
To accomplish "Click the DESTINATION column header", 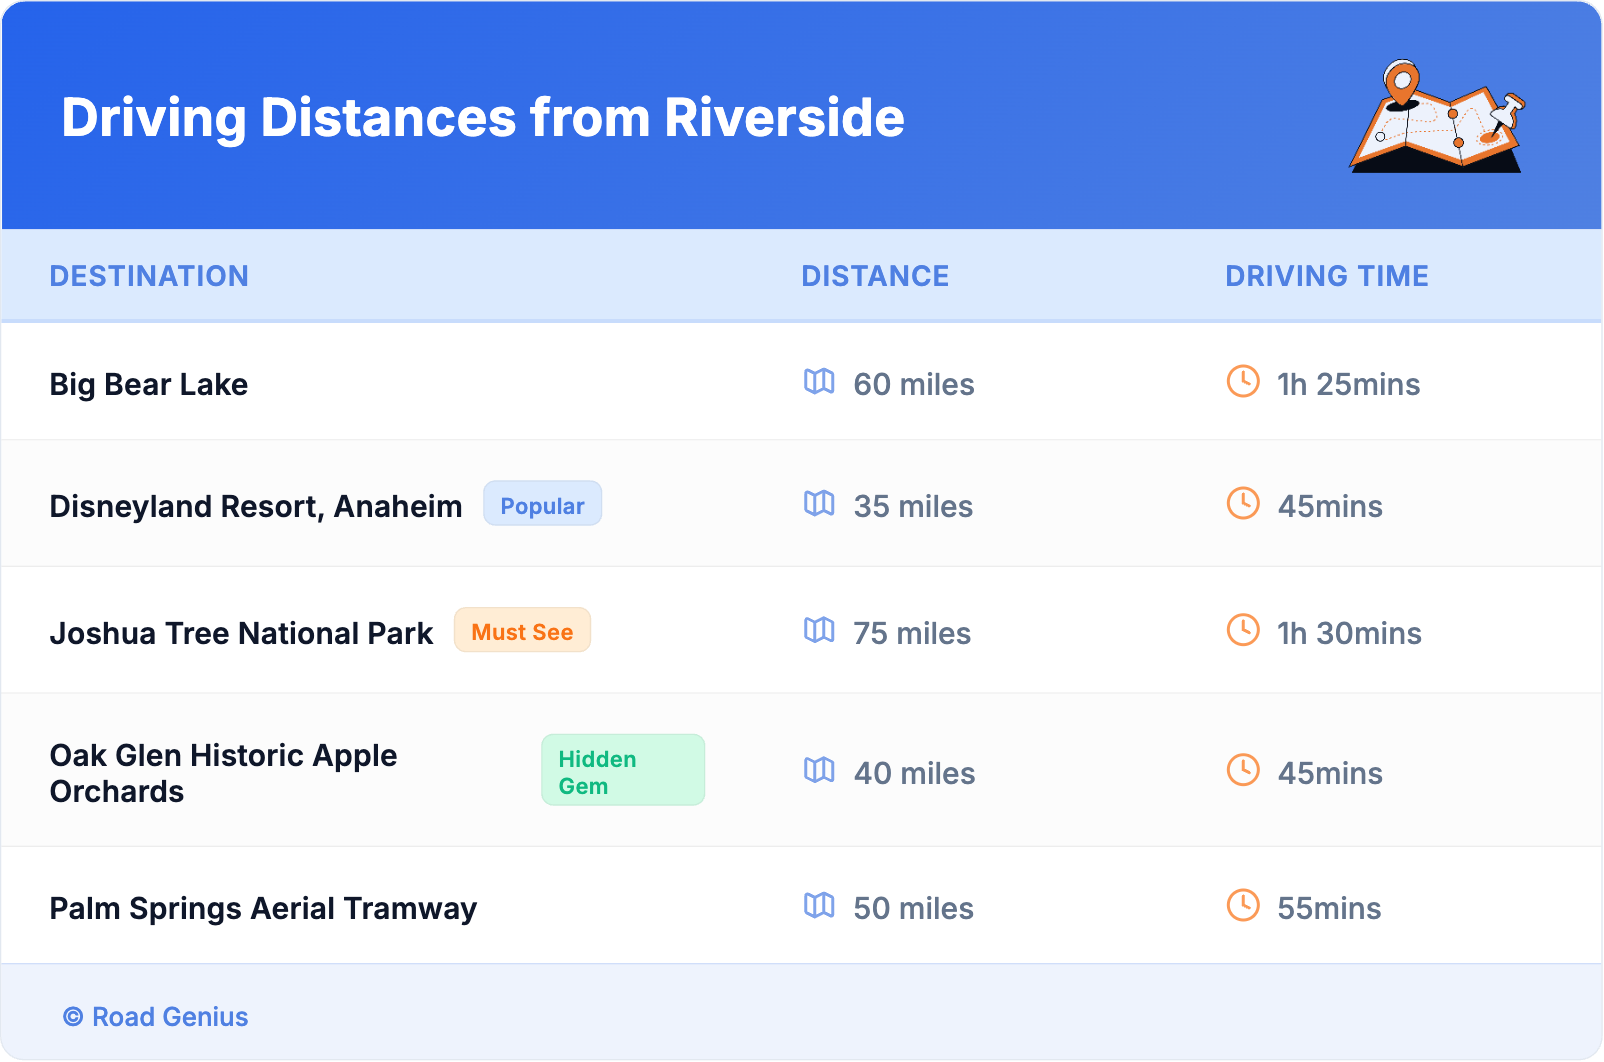I will [x=149, y=276].
